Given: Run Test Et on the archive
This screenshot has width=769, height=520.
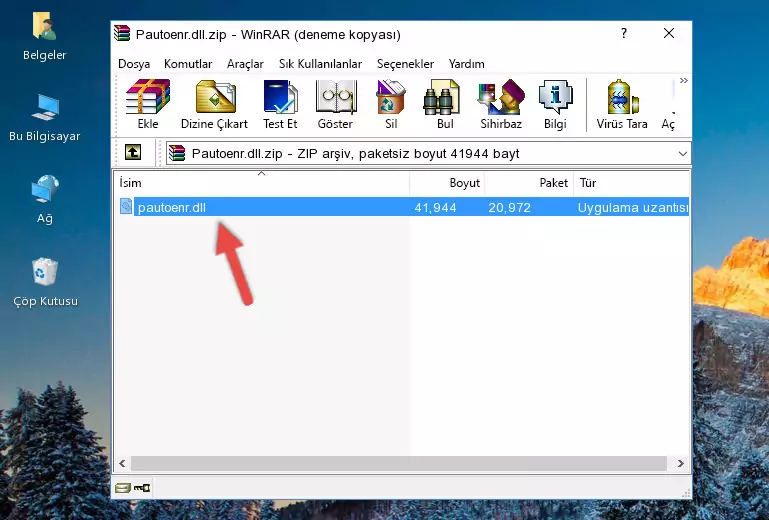Looking at the screenshot, I should click(280, 104).
